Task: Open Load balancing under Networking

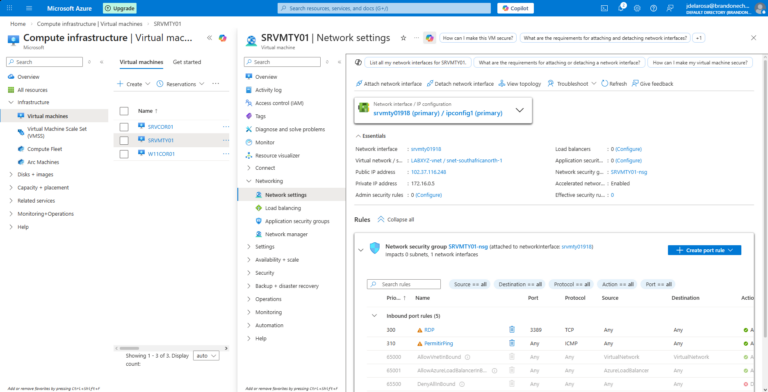Action: tap(283, 208)
